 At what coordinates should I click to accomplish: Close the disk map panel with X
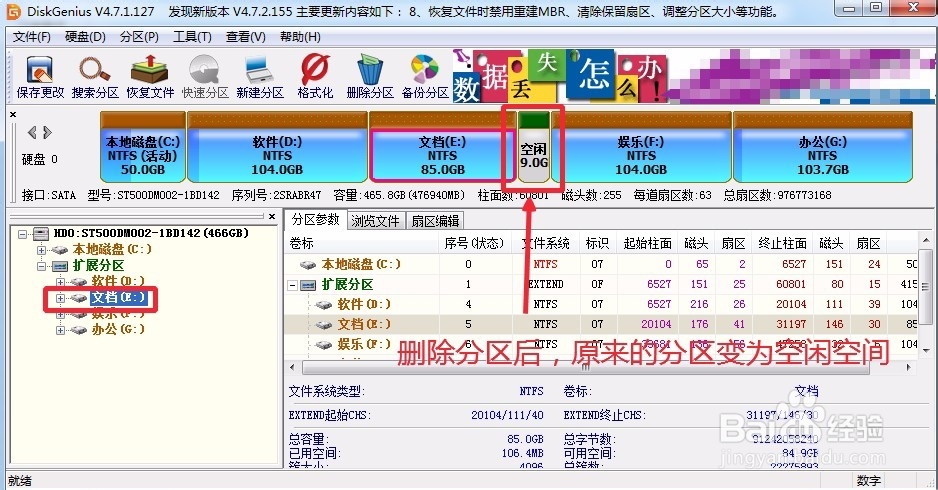[x=13, y=114]
